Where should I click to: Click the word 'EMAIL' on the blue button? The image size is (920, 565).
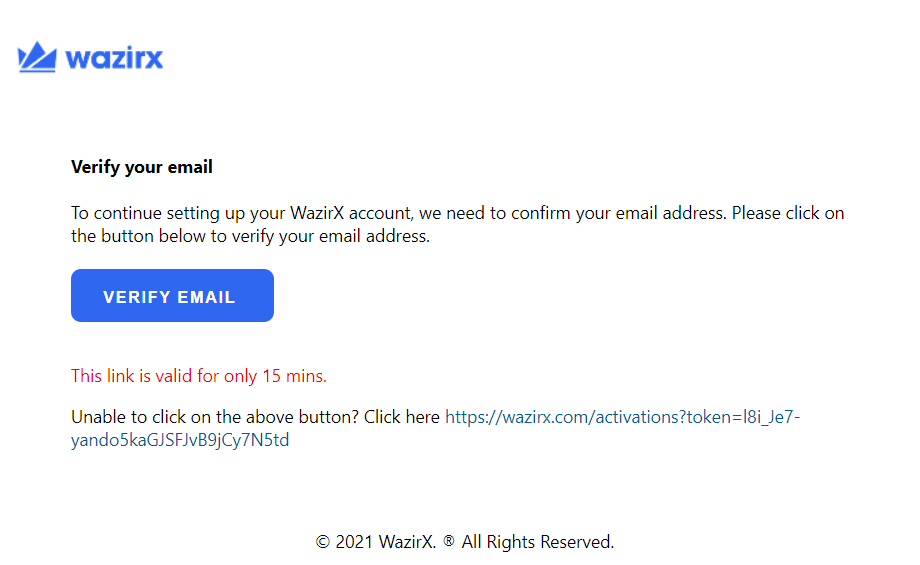coord(206,297)
